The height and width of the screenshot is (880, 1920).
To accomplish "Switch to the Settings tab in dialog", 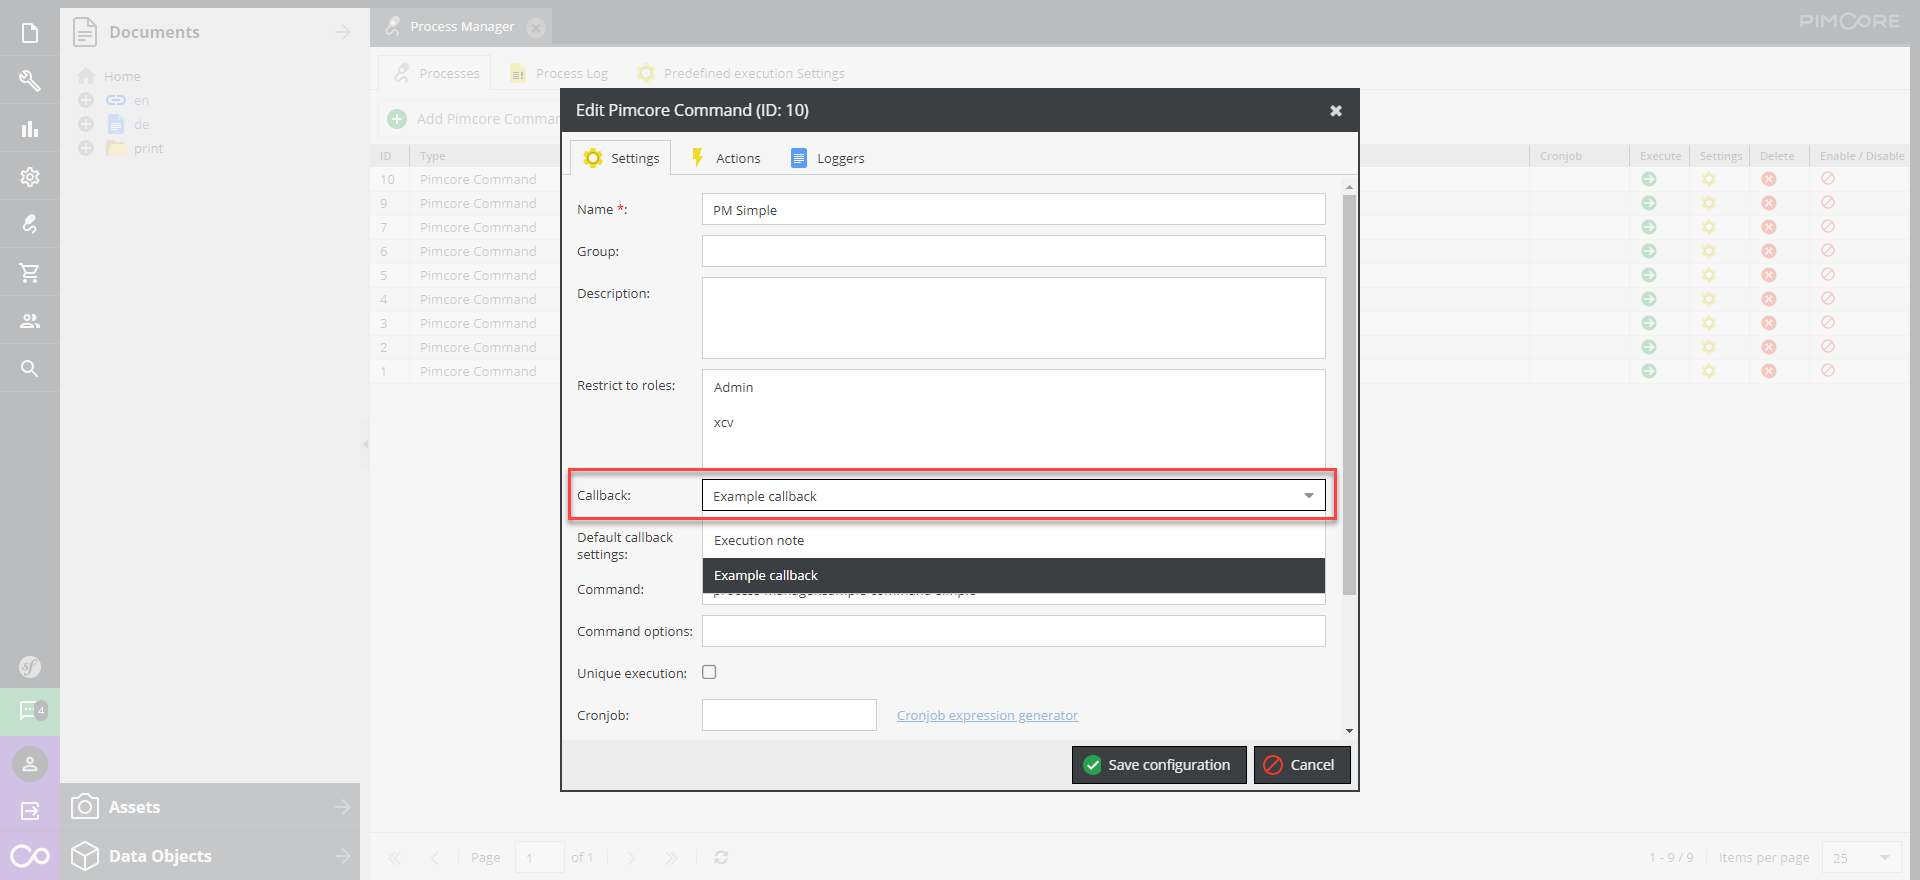I will click(621, 158).
